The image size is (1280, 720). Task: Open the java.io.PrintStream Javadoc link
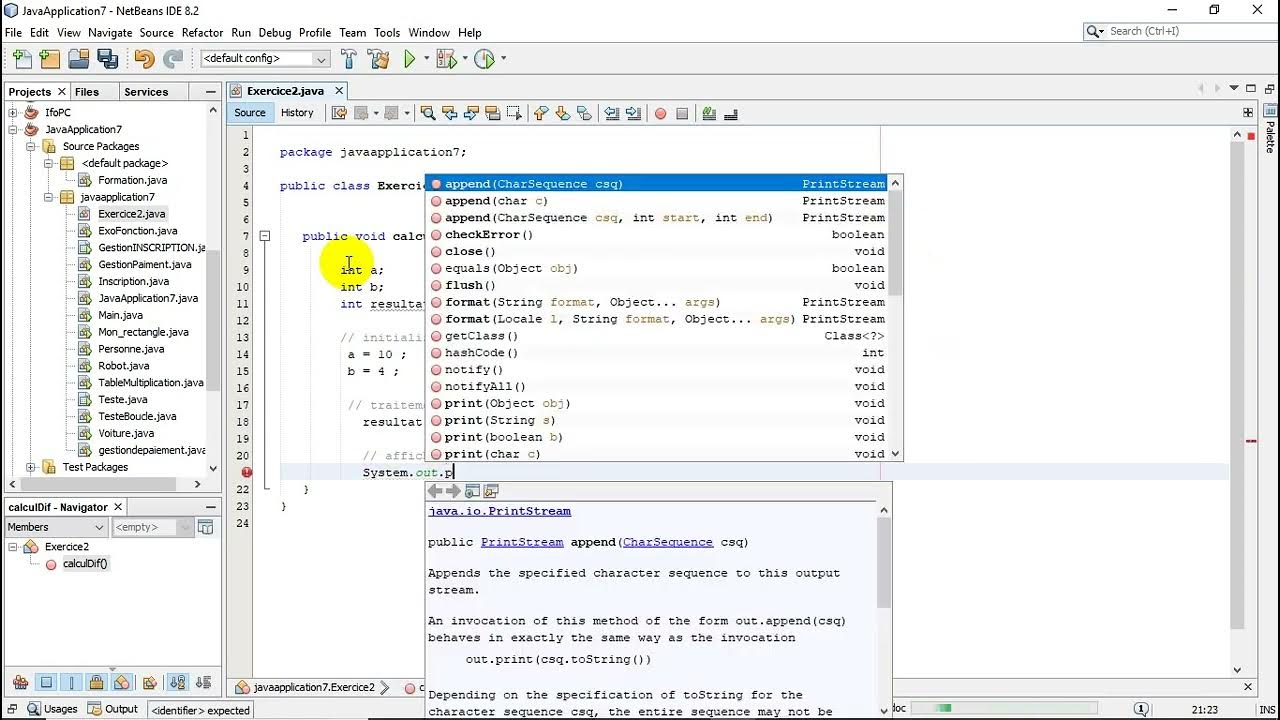click(499, 511)
